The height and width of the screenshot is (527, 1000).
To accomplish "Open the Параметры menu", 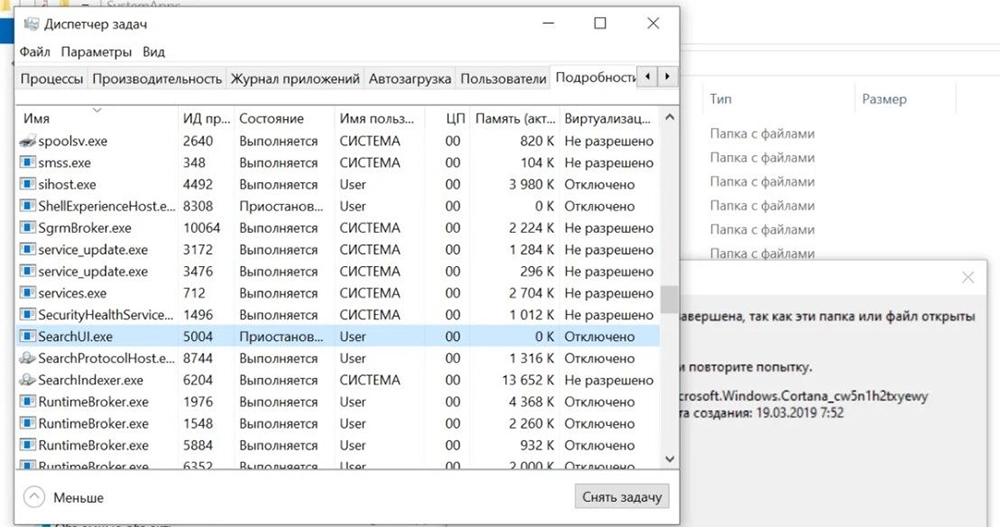I will tap(96, 52).
